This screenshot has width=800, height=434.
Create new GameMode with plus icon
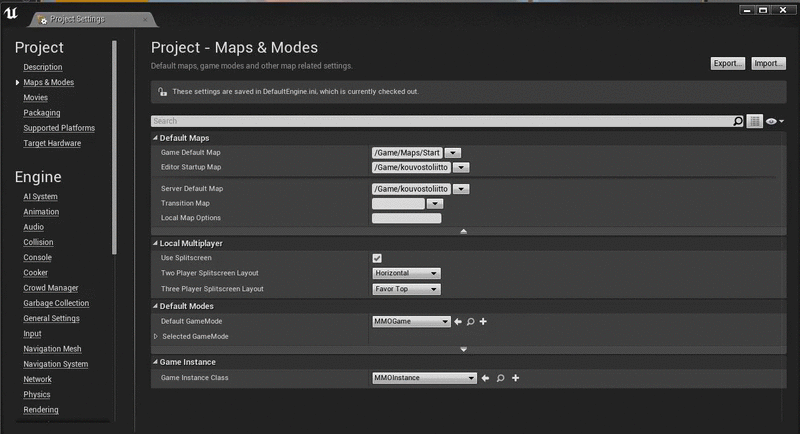pos(483,321)
